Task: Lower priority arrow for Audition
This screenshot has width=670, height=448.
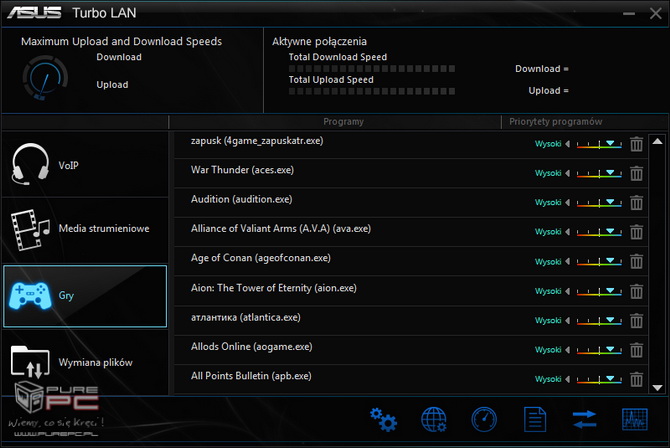Action: tap(567, 203)
